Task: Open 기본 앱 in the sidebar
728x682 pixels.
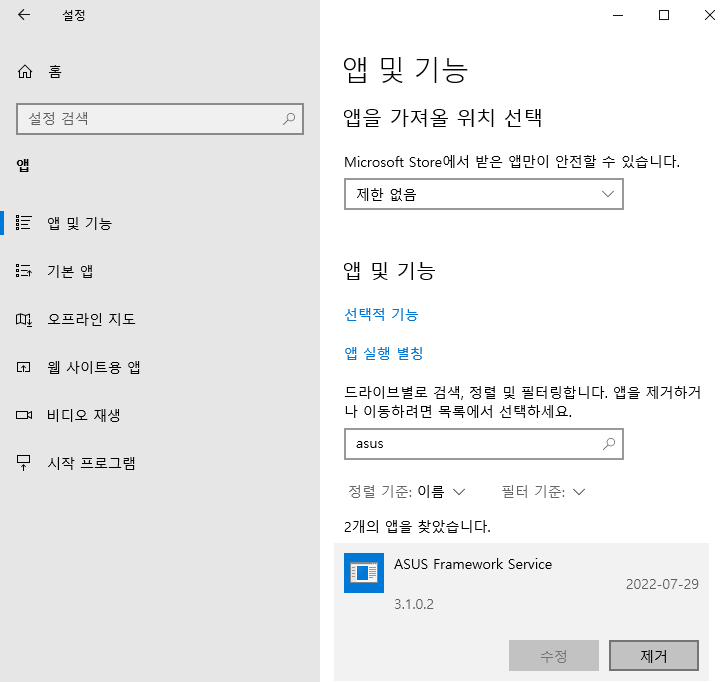Action: pyautogui.click(x=70, y=271)
